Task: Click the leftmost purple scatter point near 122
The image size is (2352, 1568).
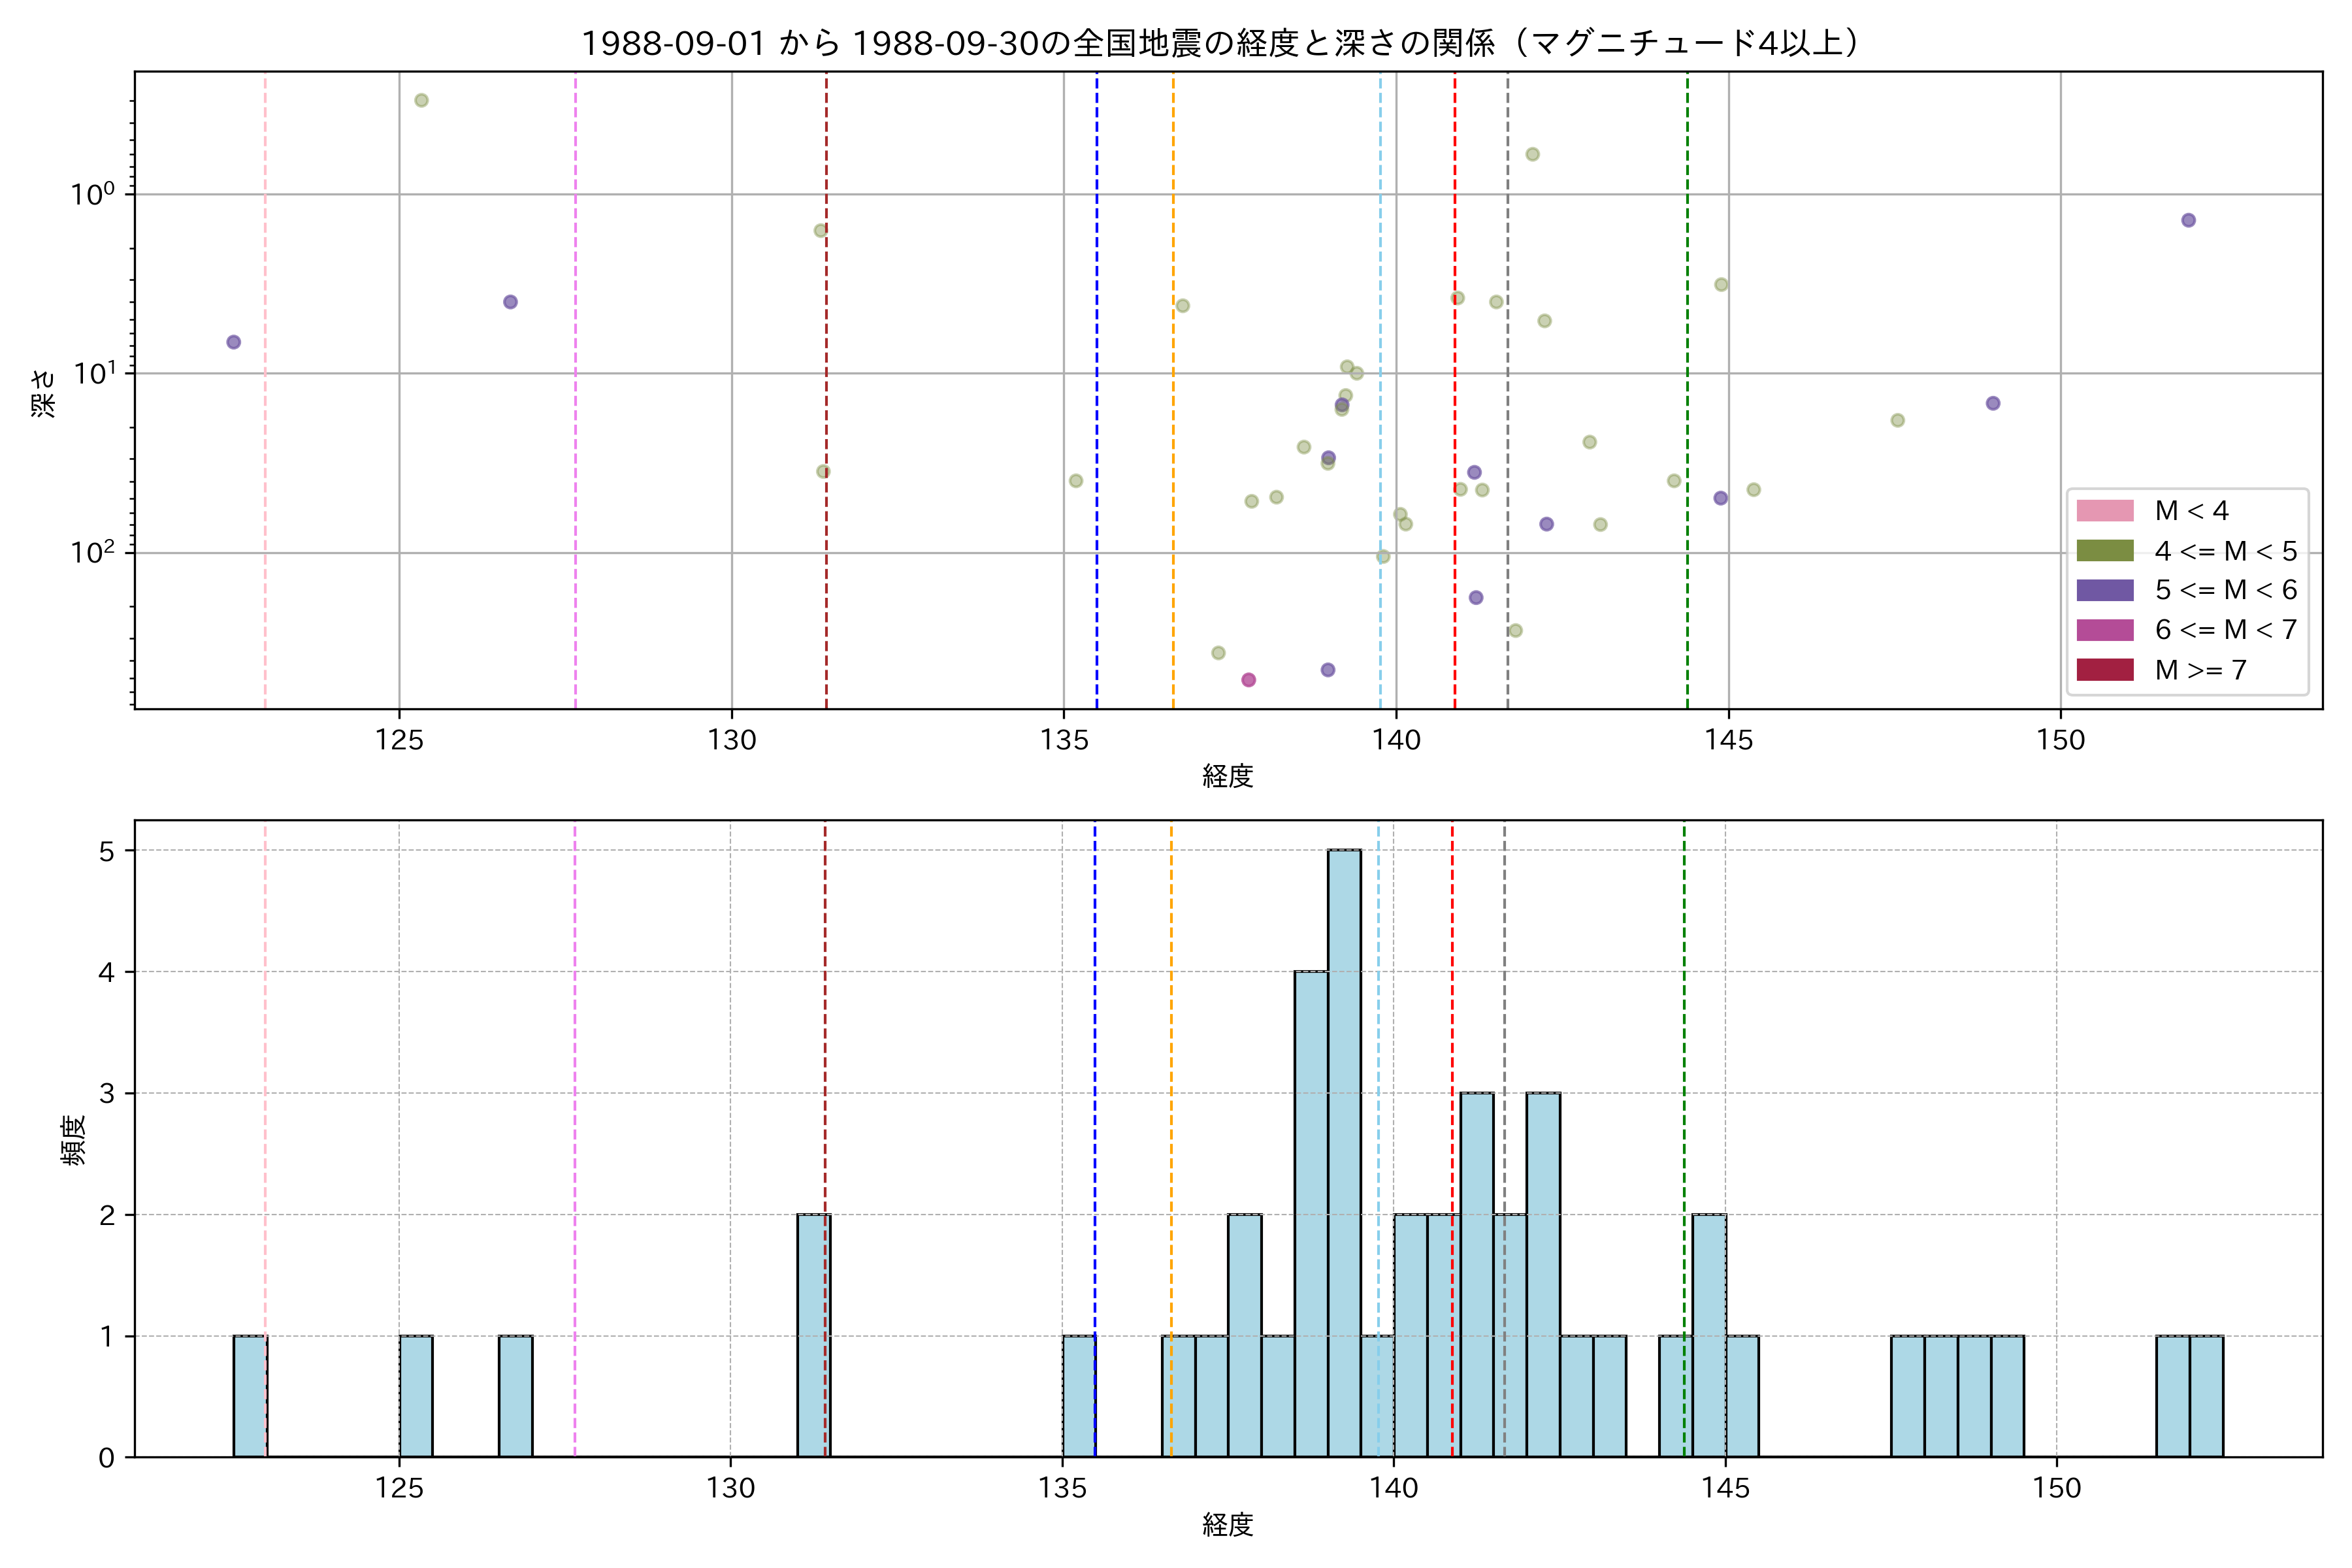Action: 233,342
